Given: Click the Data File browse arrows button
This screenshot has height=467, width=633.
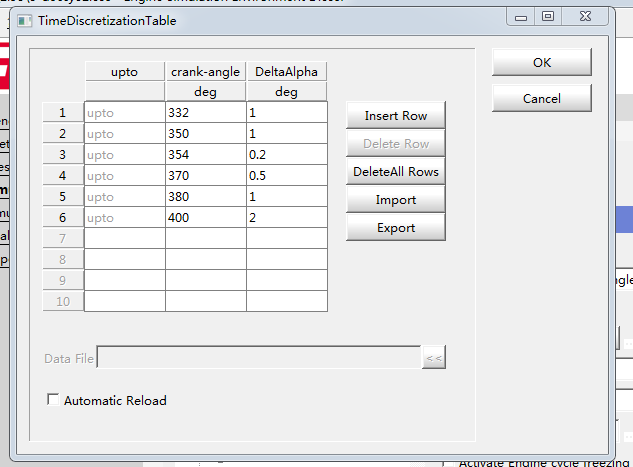Looking at the screenshot, I should tap(433, 358).
